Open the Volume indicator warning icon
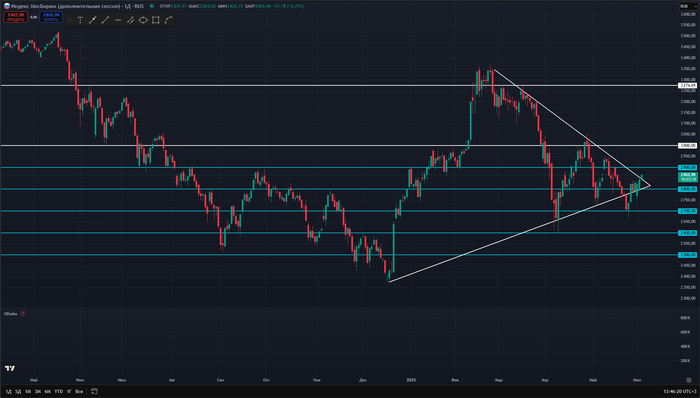This screenshot has height=398, width=700. click(x=22, y=314)
